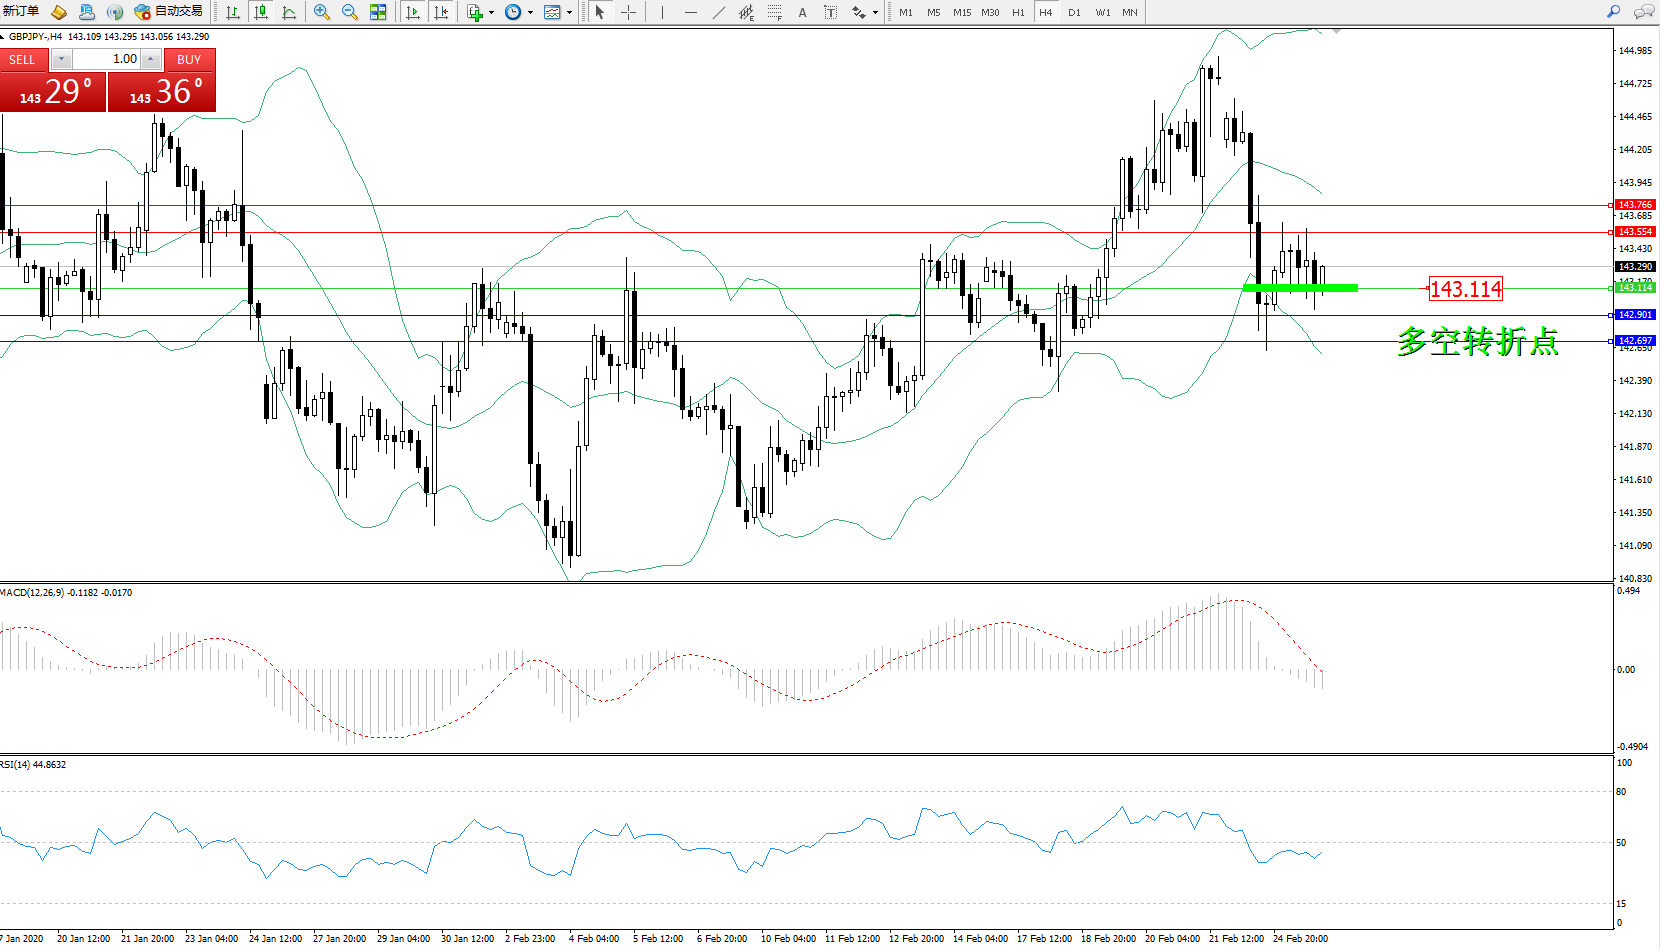This screenshot has height=949, width=1660.
Task: Click the red SELL button
Action: pos(23,60)
